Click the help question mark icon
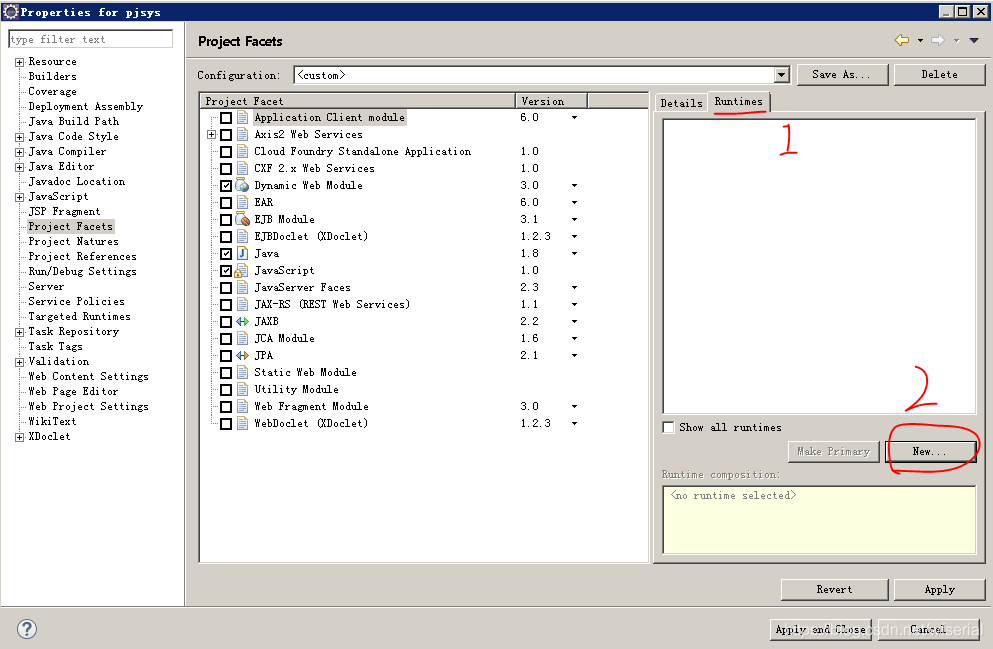This screenshot has height=649, width=993. (x=27, y=629)
